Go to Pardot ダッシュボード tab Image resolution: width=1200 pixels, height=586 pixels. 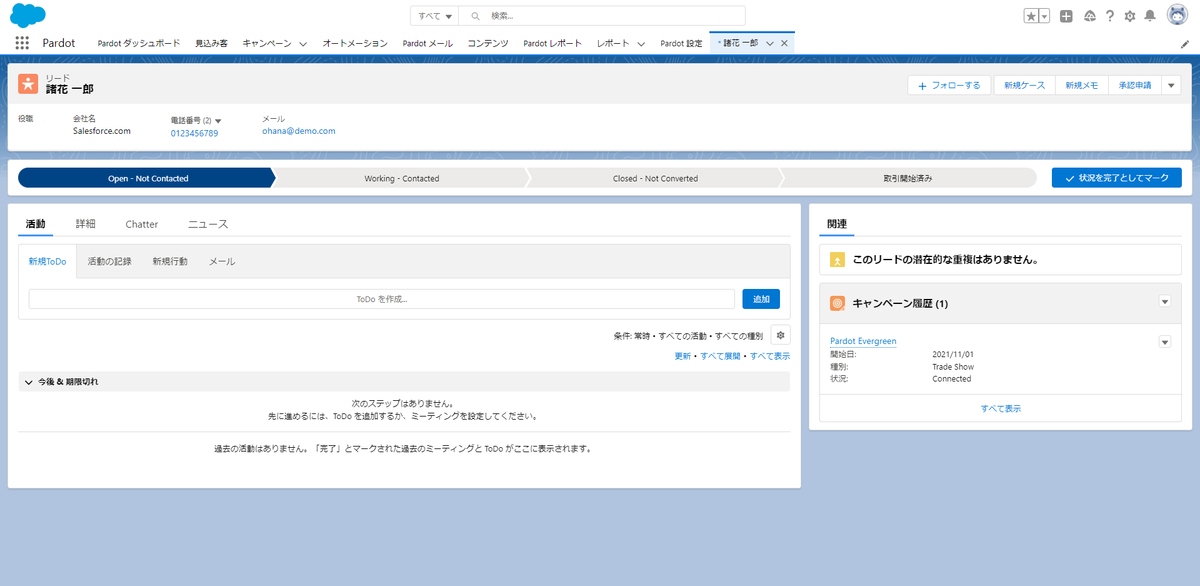[139, 44]
